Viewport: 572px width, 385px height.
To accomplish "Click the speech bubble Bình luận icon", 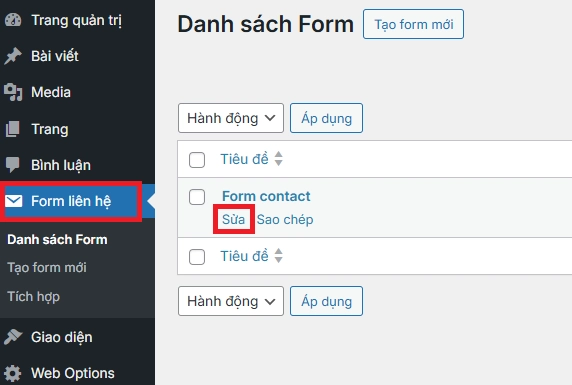I will click(x=13, y=165).
